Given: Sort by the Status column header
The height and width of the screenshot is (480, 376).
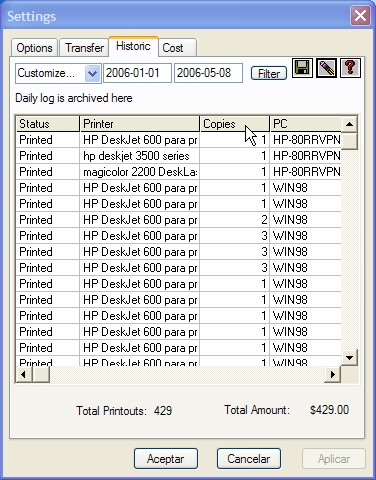Looking at the screenshot, I should point(48,124).
